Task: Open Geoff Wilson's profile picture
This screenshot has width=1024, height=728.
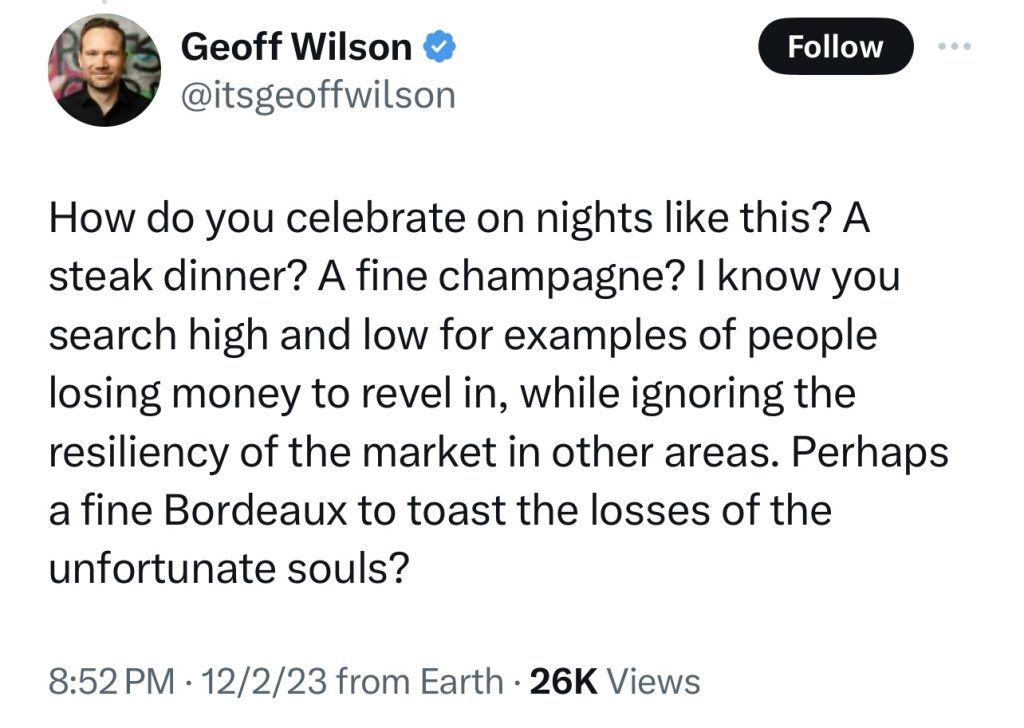Action: [x=104, y=70]
